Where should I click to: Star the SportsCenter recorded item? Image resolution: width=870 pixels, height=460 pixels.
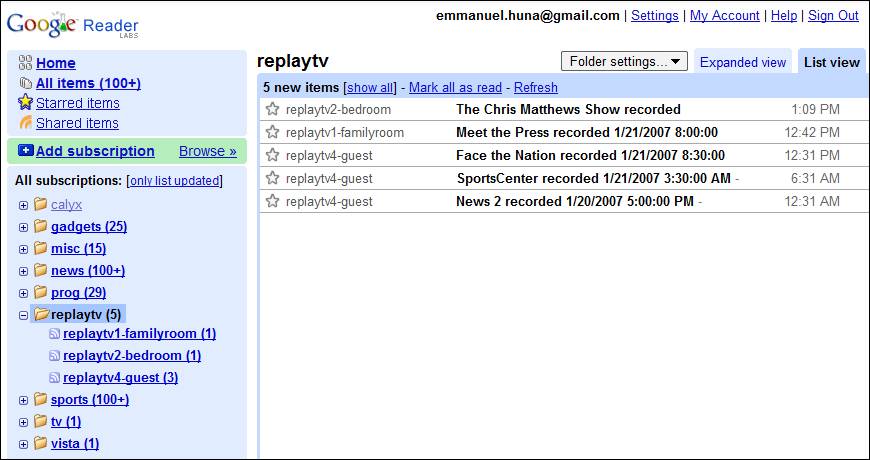point(272,178)
